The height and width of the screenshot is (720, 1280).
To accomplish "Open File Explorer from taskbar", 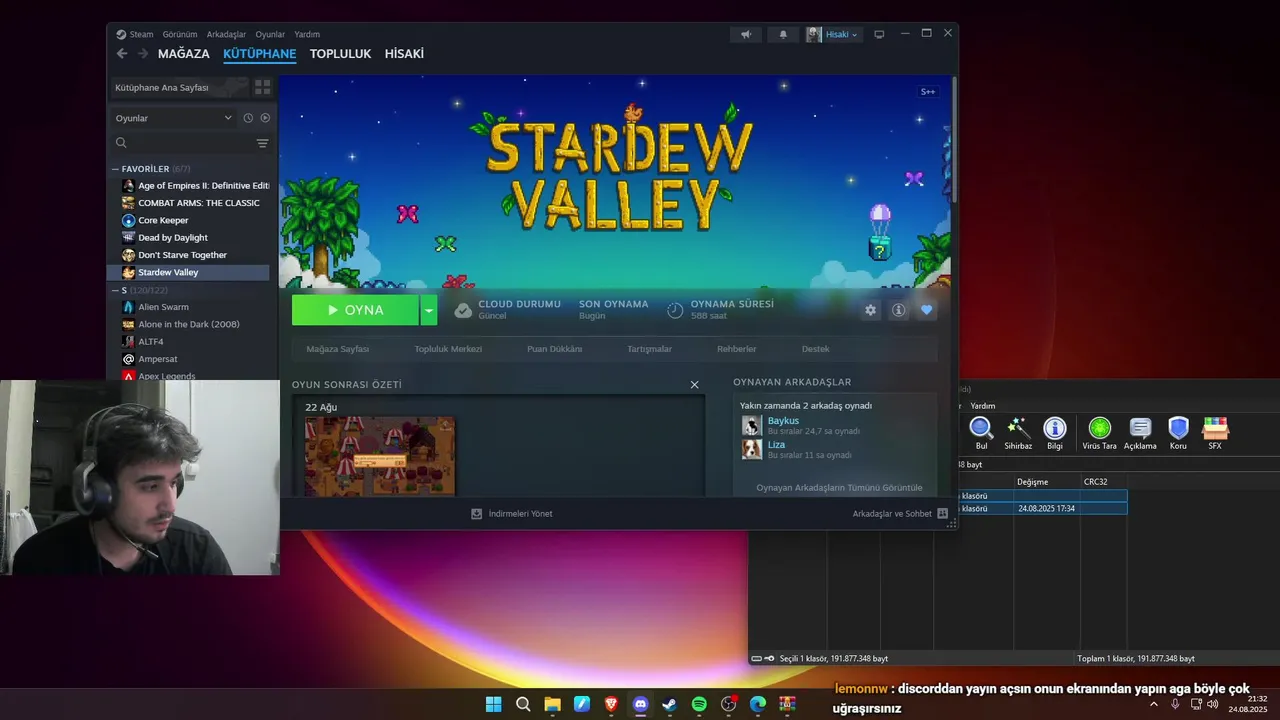I will [552, 704].
